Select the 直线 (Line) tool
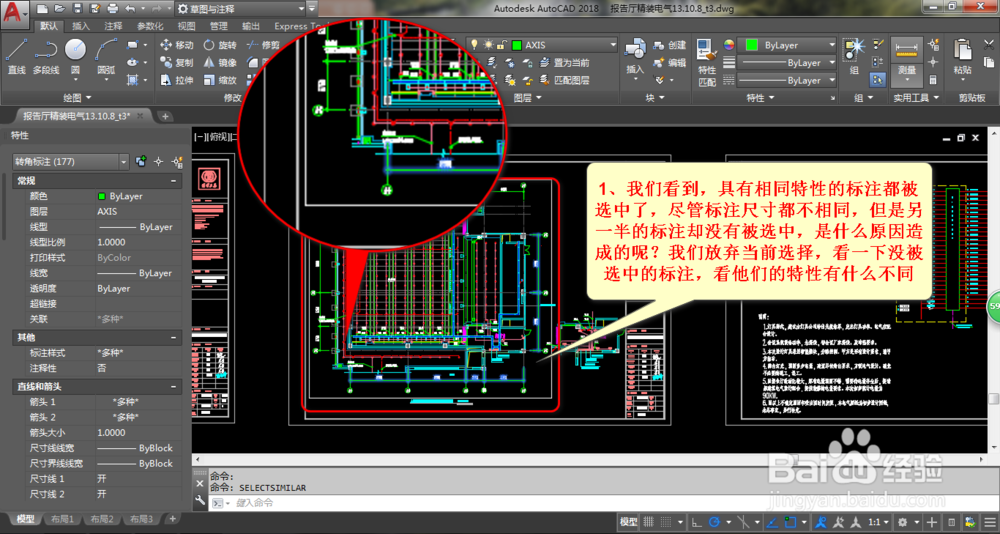 tap(16, 56)
